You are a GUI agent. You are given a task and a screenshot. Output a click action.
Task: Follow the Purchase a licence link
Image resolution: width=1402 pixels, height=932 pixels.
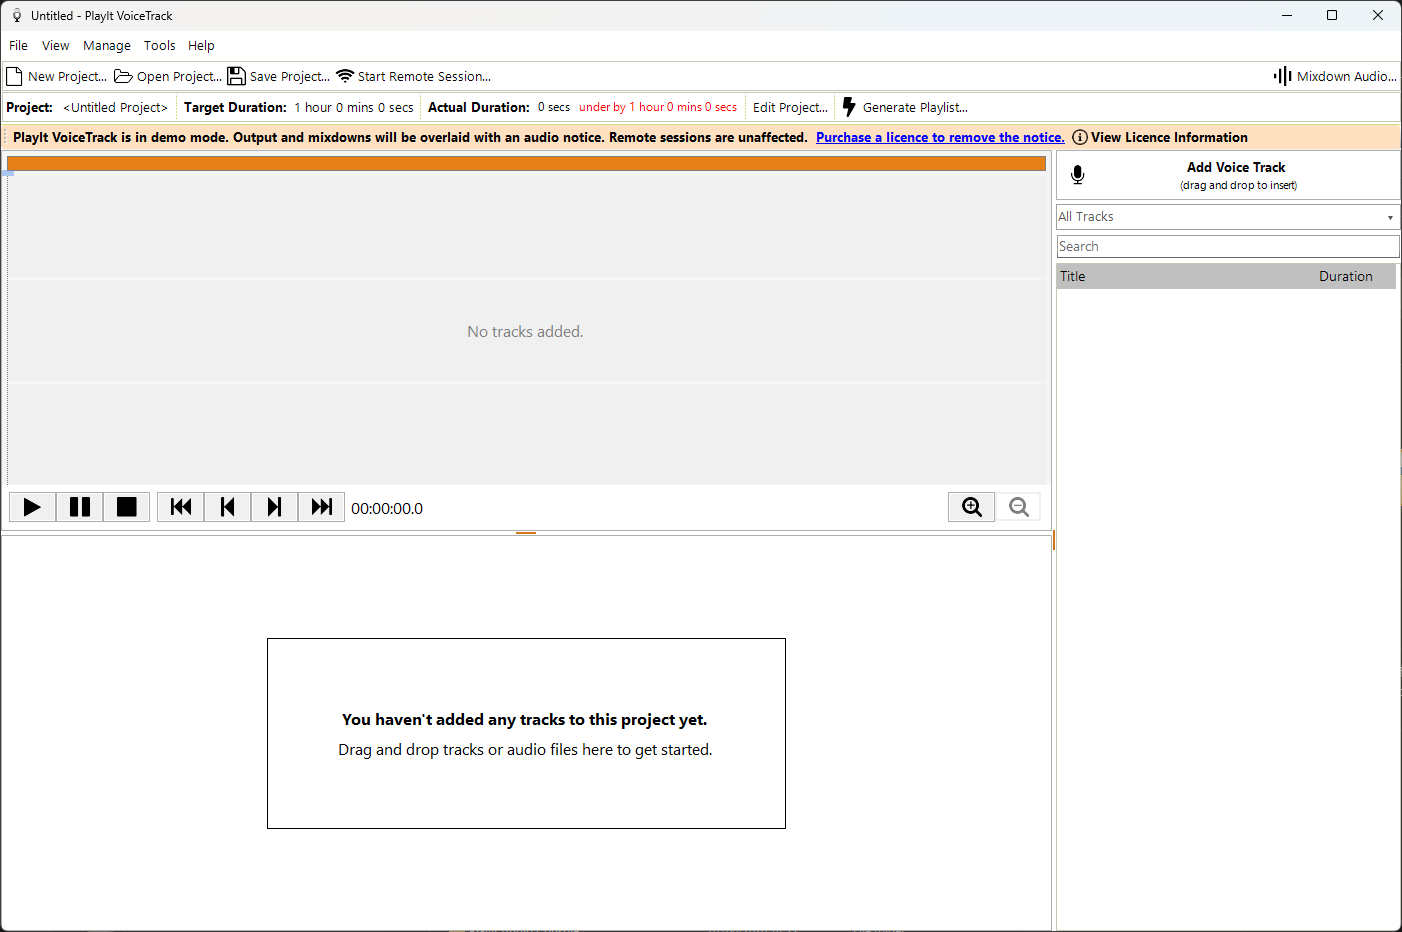point(940,137)
